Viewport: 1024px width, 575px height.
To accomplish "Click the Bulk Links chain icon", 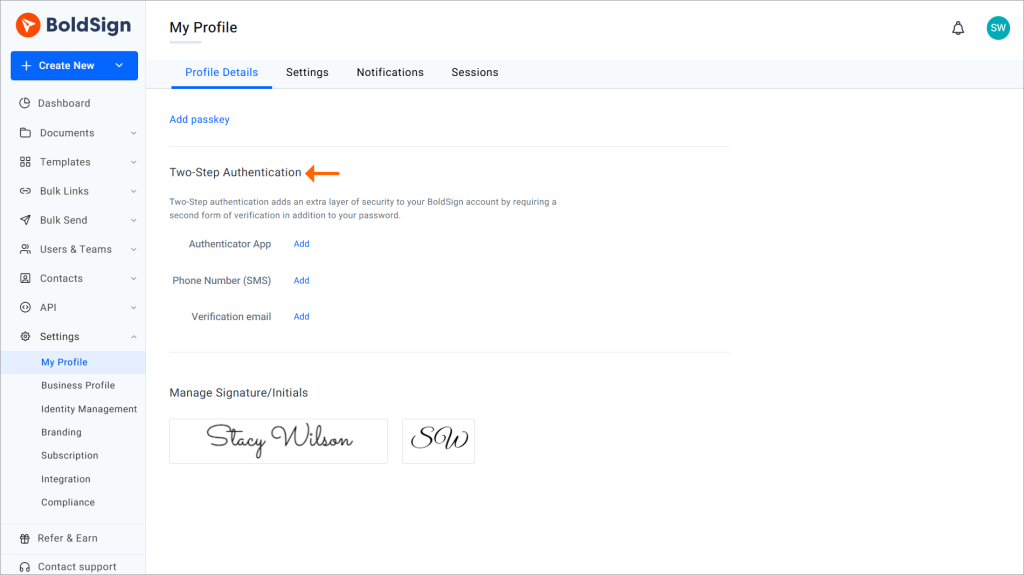I will pyautogui.click(x=25, y=191).
